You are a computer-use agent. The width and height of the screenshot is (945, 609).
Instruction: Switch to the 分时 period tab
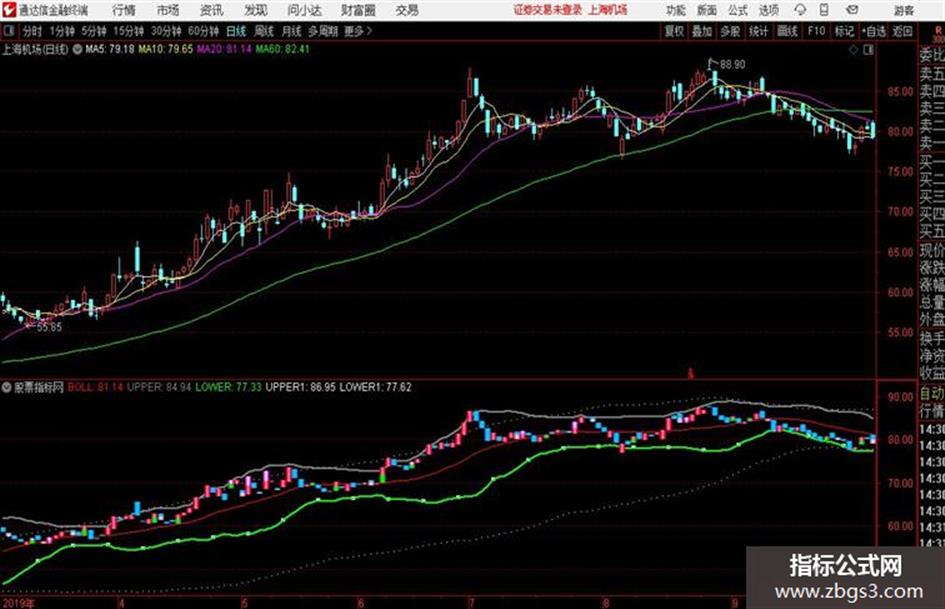click(x=32, y=31)
